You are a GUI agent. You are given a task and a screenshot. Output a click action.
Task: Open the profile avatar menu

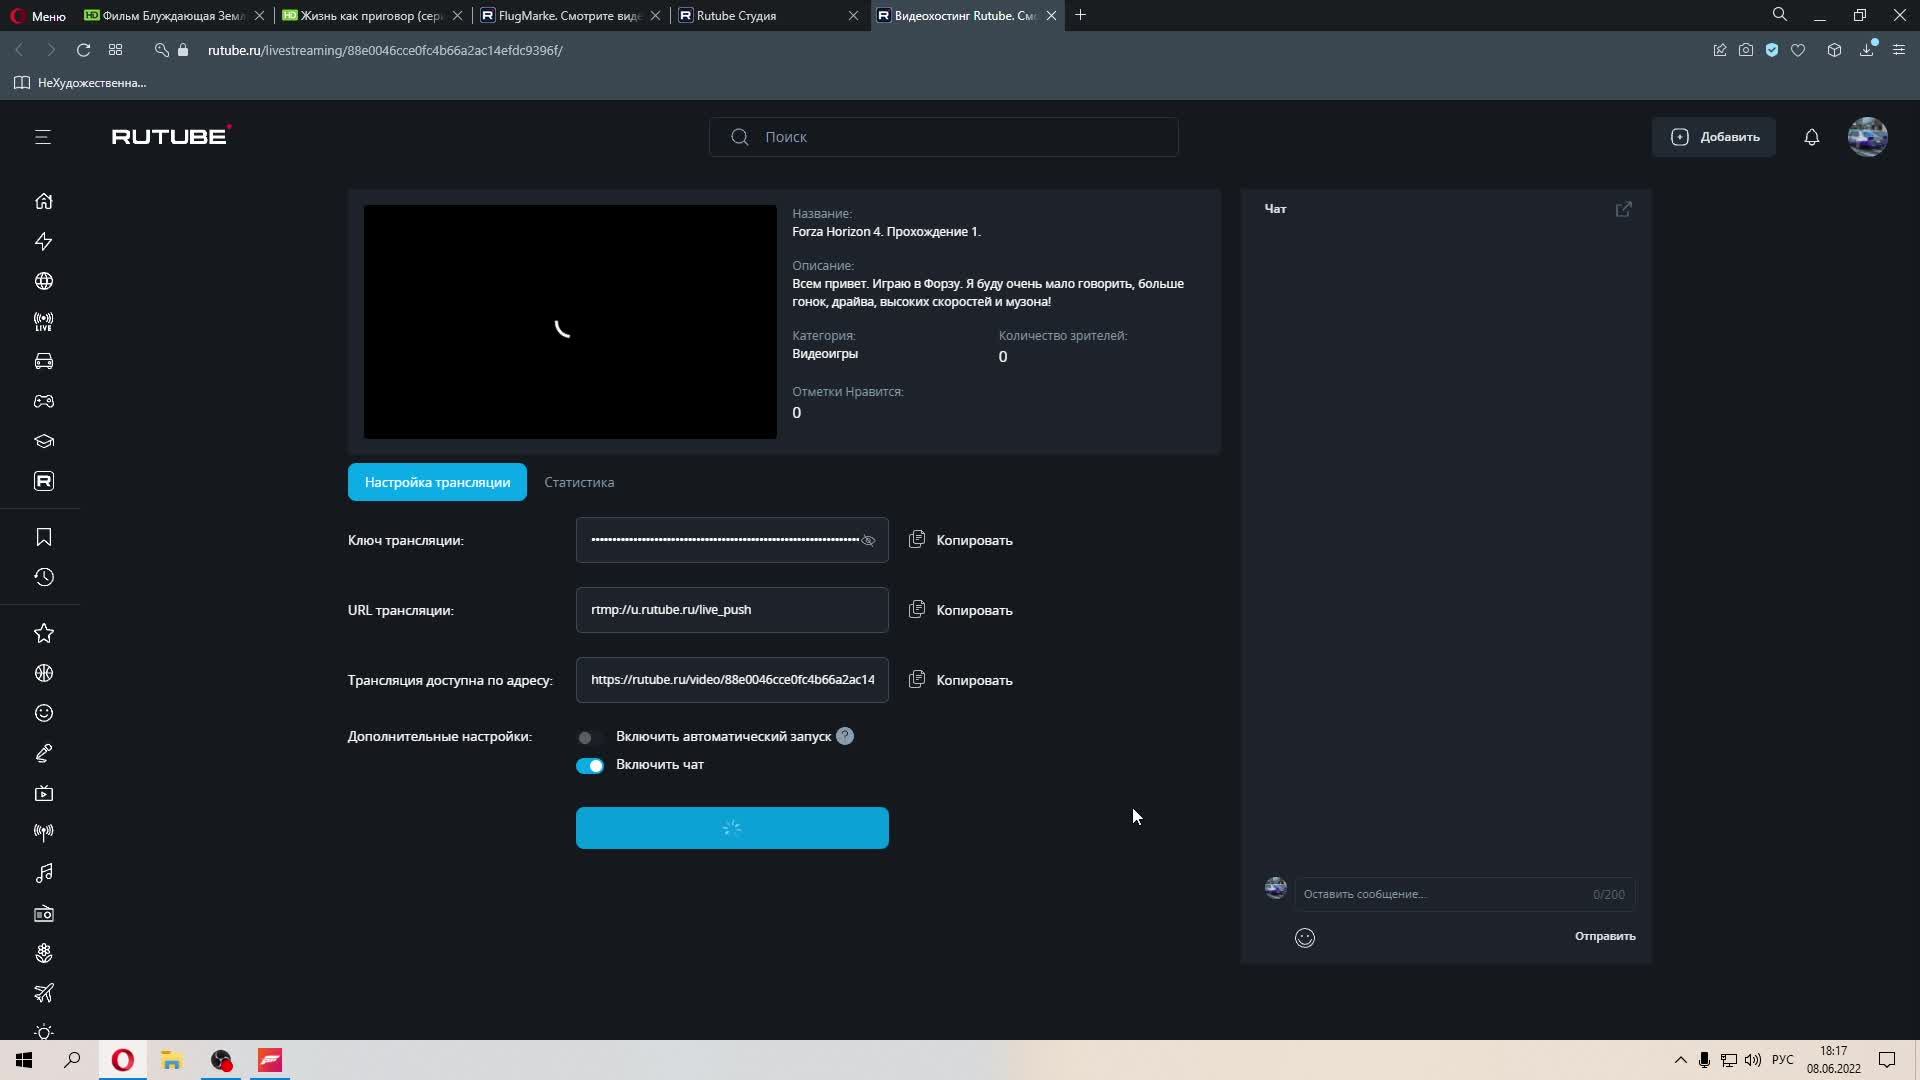[x=1867, y=137]
